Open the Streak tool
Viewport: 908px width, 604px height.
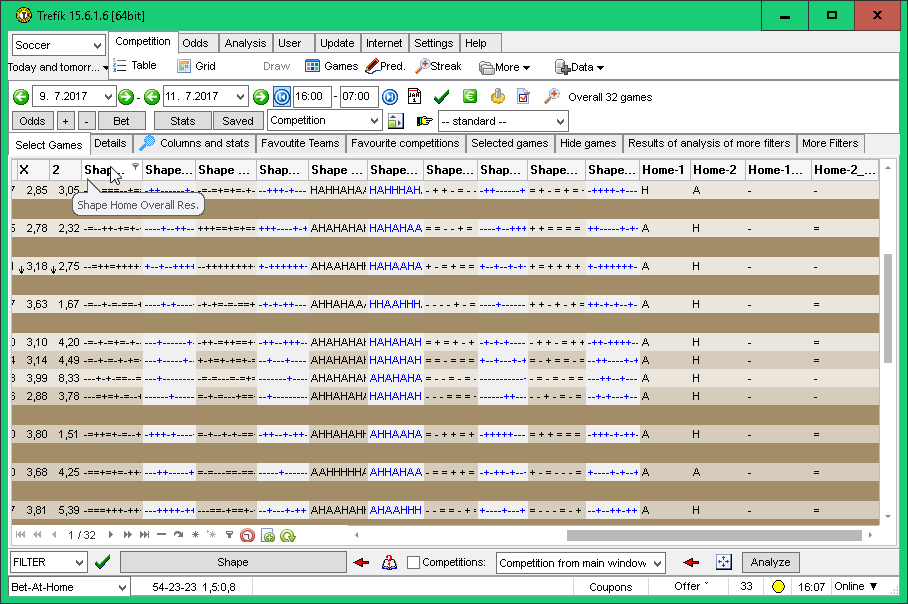coord(438,67)
